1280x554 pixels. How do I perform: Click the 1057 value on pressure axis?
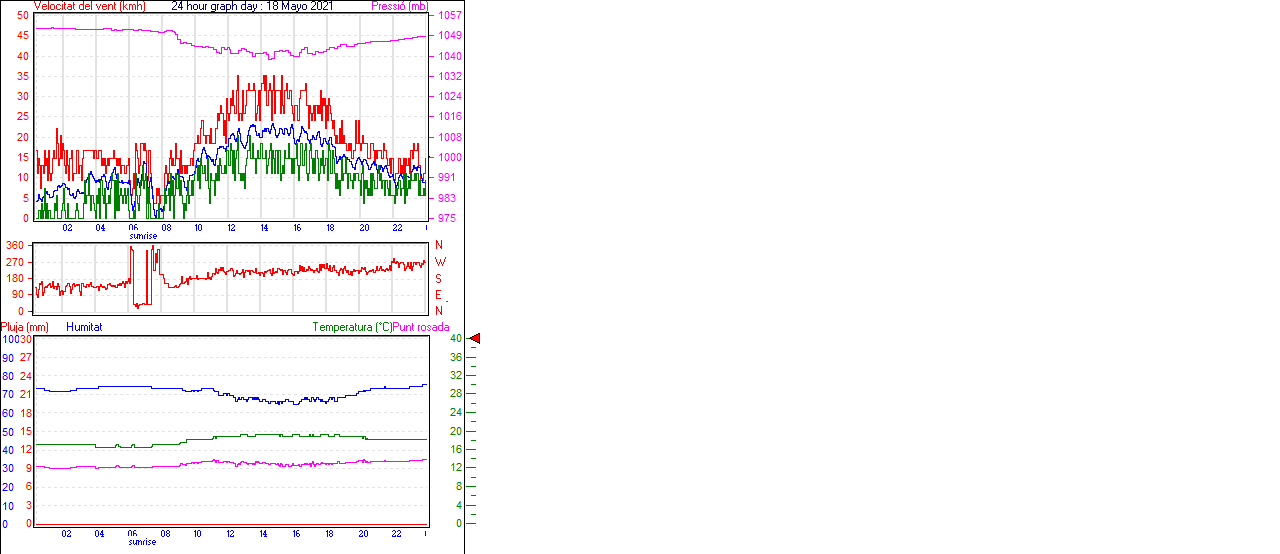pyautogui.click(x=449, y=16)
